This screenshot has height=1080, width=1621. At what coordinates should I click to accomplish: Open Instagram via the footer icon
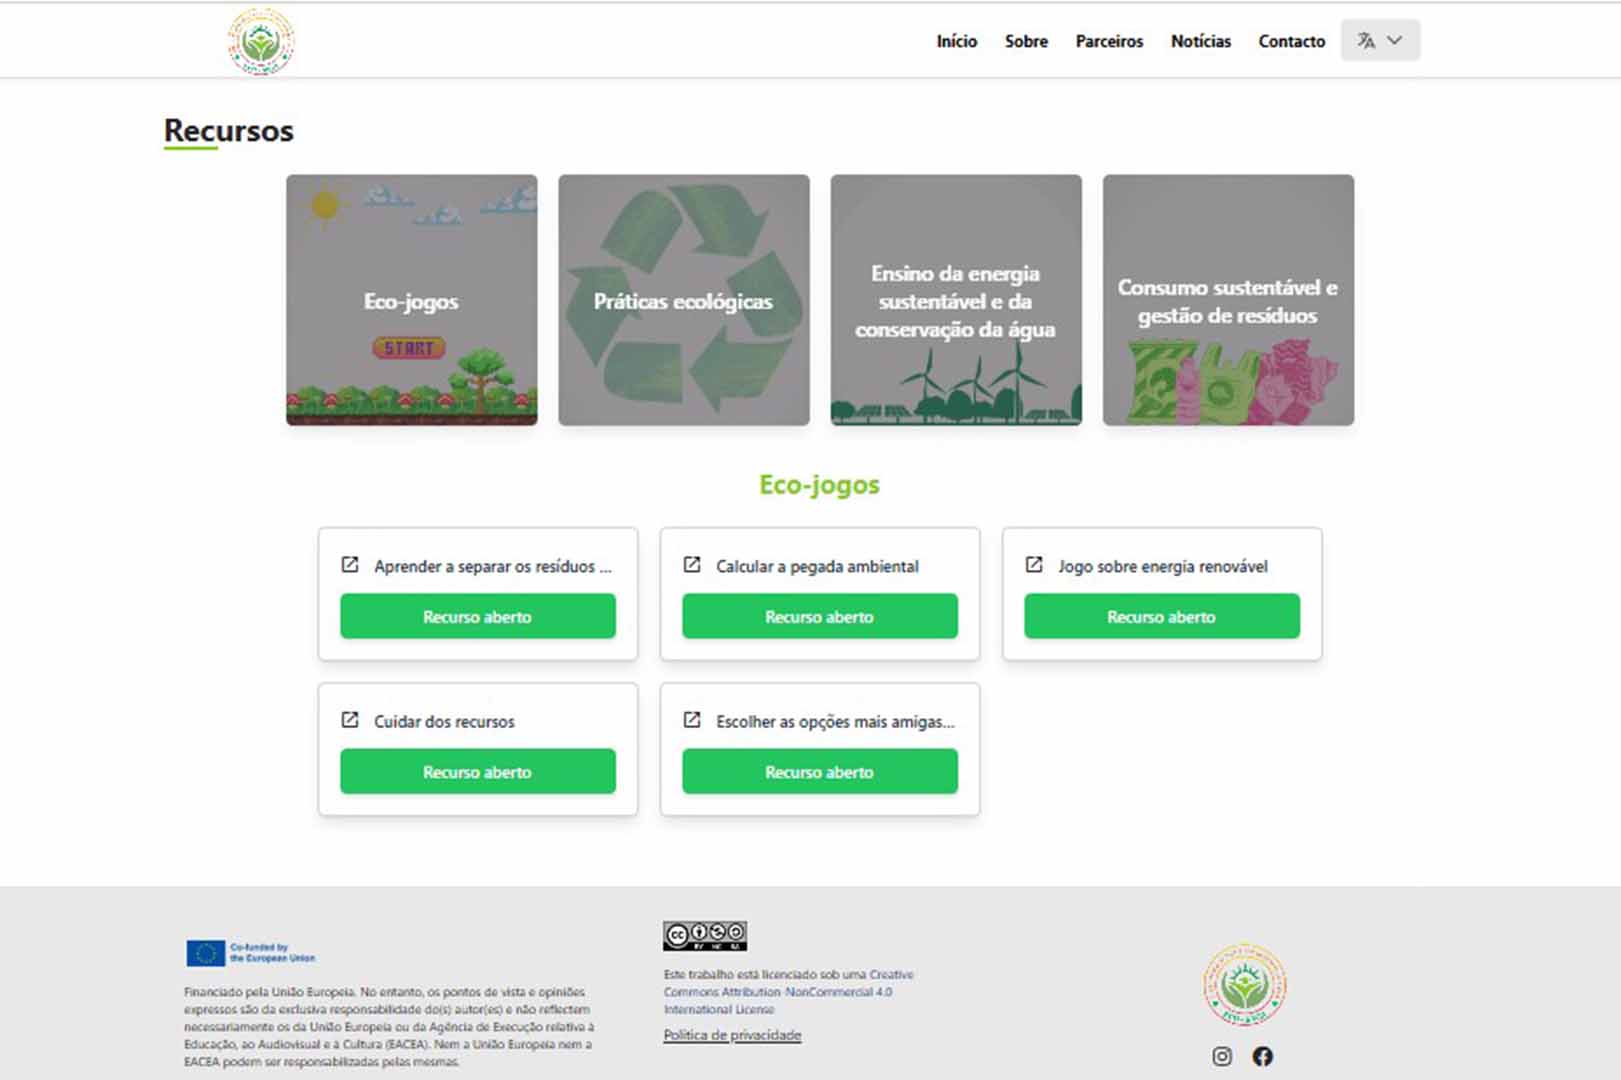pos(1221,1054)
